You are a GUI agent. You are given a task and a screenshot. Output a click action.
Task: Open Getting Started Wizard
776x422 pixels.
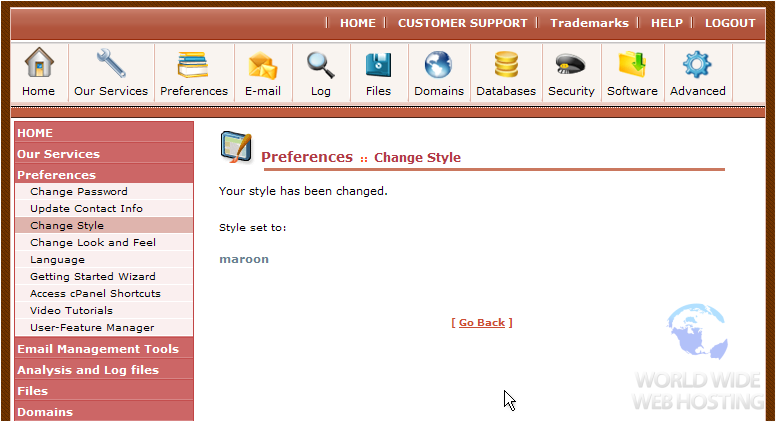104,276
